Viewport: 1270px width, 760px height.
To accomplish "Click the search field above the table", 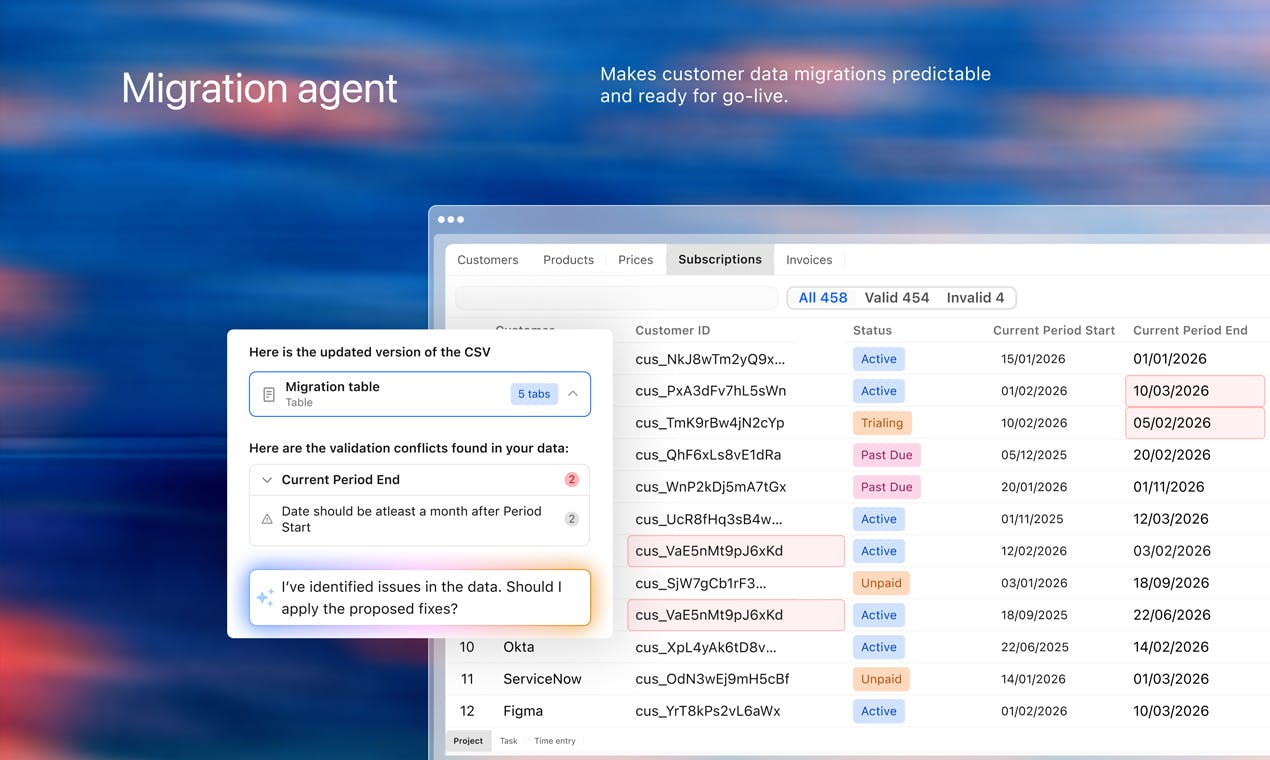I will pyautogui.click(x=616, y=298).
